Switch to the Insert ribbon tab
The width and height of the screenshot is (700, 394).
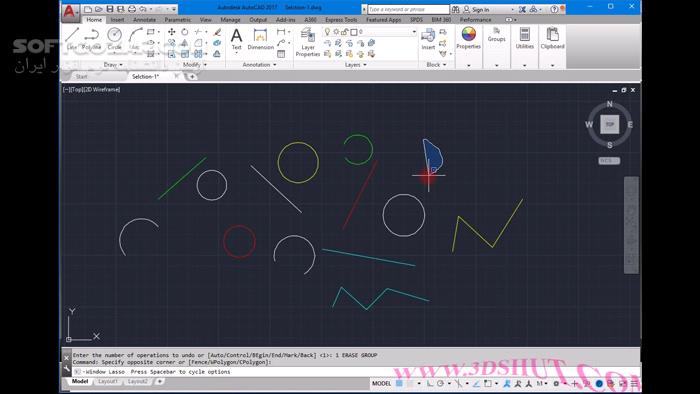coord(117,20)
